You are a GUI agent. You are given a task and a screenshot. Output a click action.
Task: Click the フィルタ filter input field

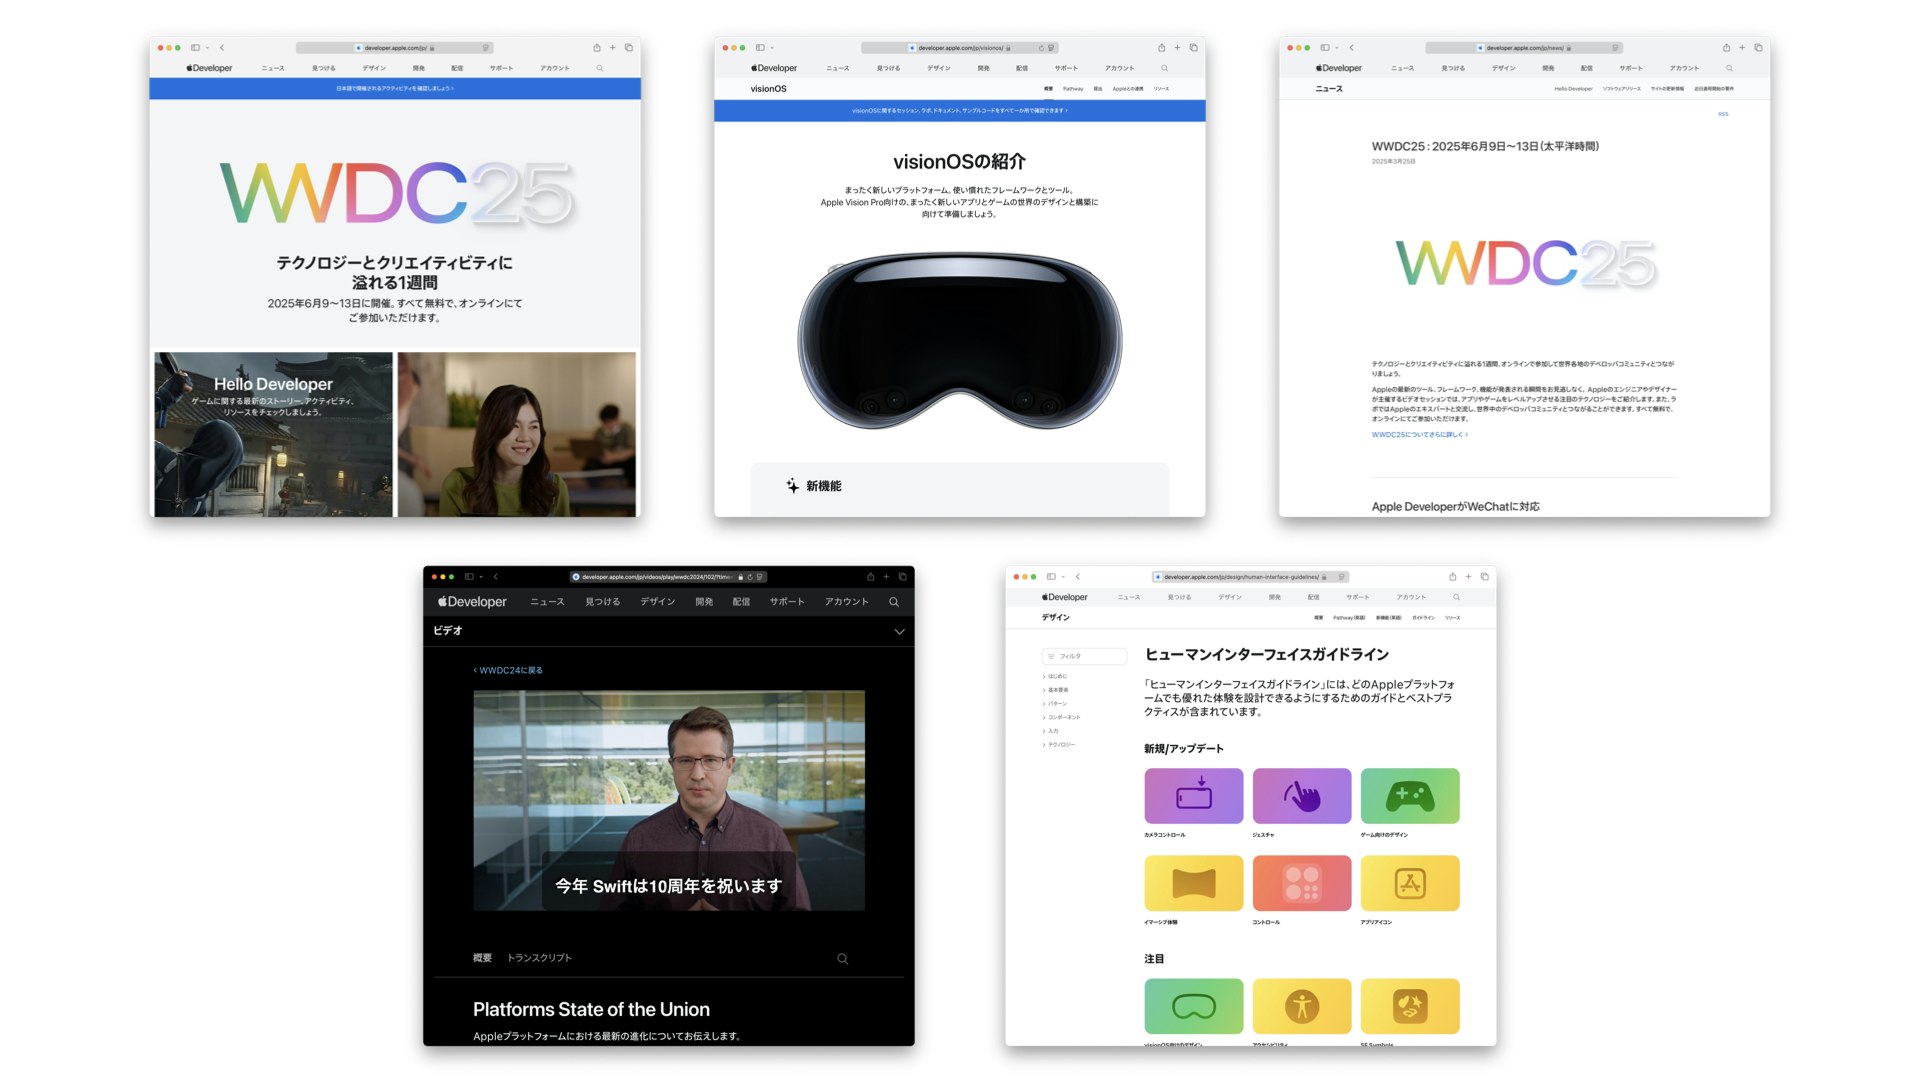[1085, 656]
